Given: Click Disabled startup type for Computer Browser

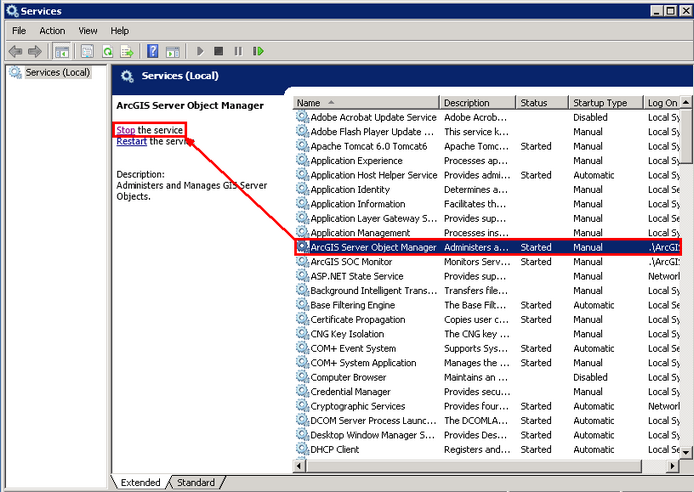Looking at the screenshot, I should [x=590, y=377].
